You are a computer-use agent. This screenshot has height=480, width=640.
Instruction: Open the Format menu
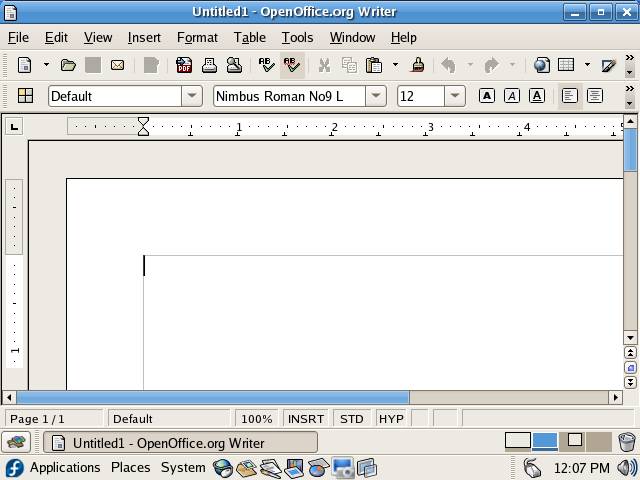point(197,37)
